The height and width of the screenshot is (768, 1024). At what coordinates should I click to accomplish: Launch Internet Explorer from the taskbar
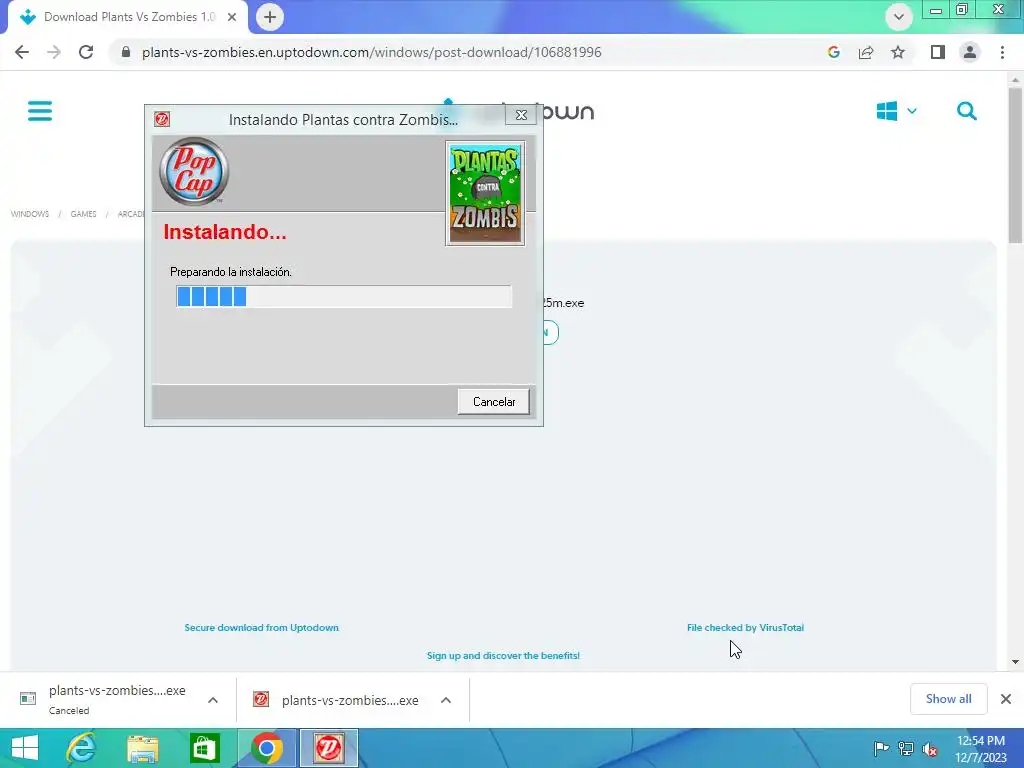(x=82, y=748)
